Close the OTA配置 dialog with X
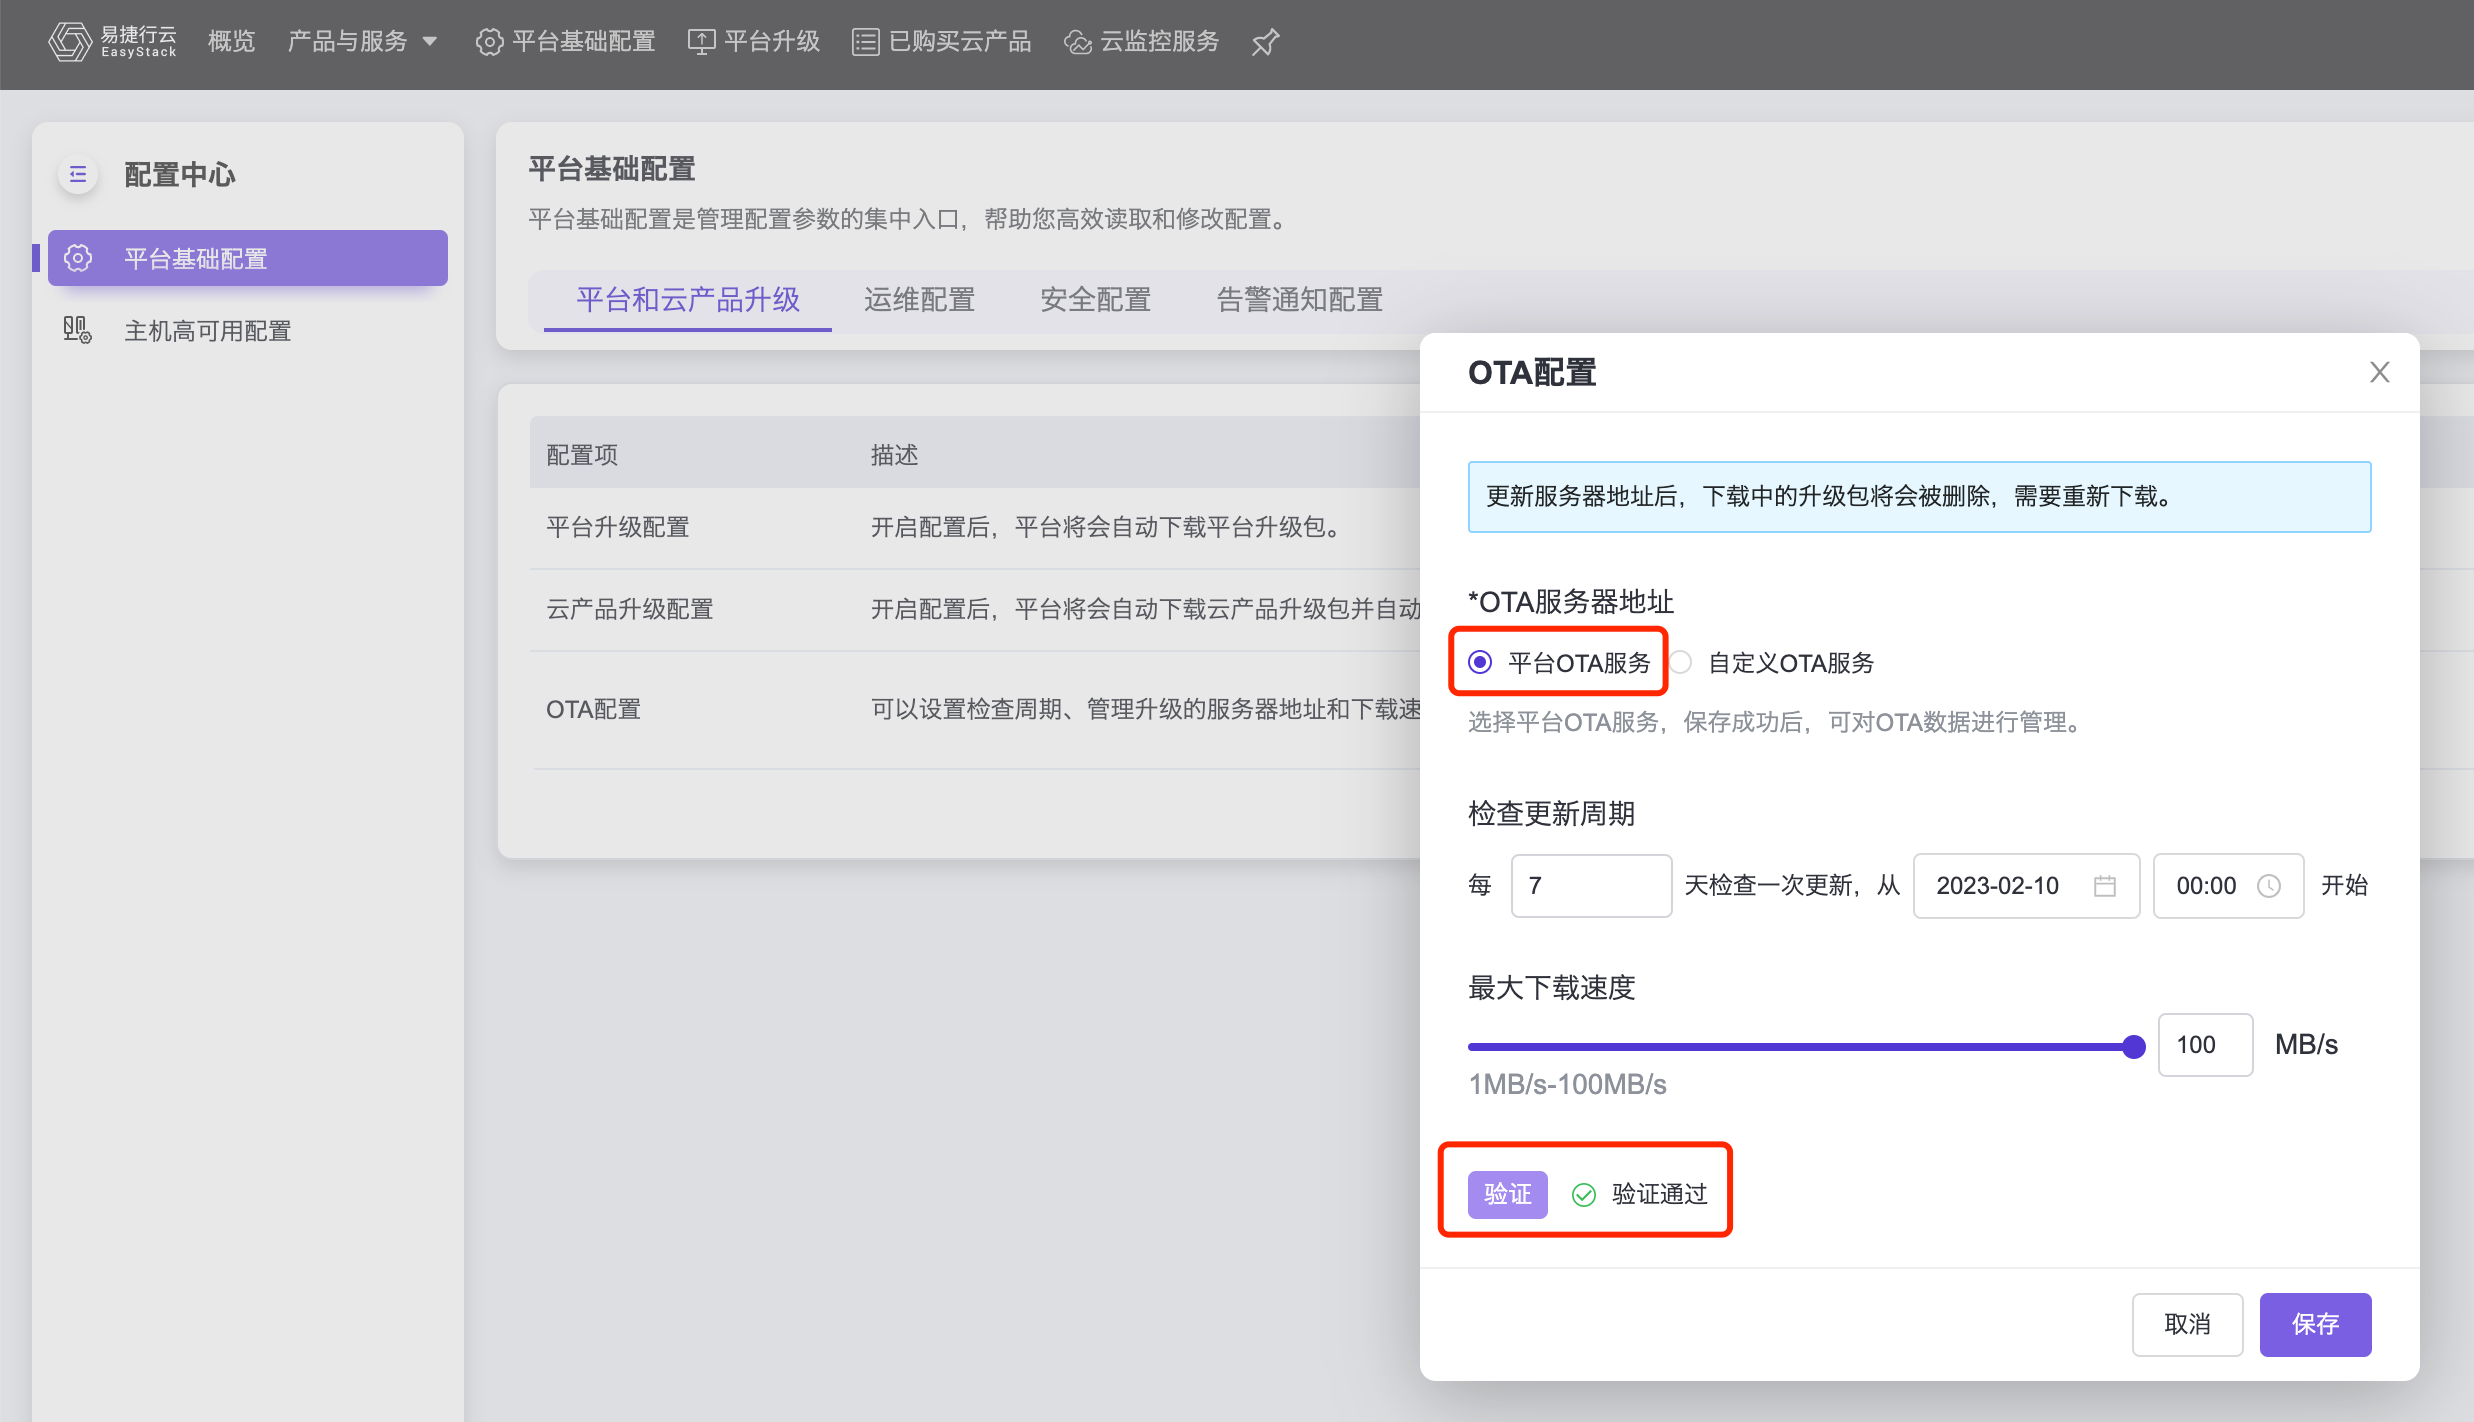Image resolution: width=2474 pixels, height=1422 pixels. [2379, 373]
